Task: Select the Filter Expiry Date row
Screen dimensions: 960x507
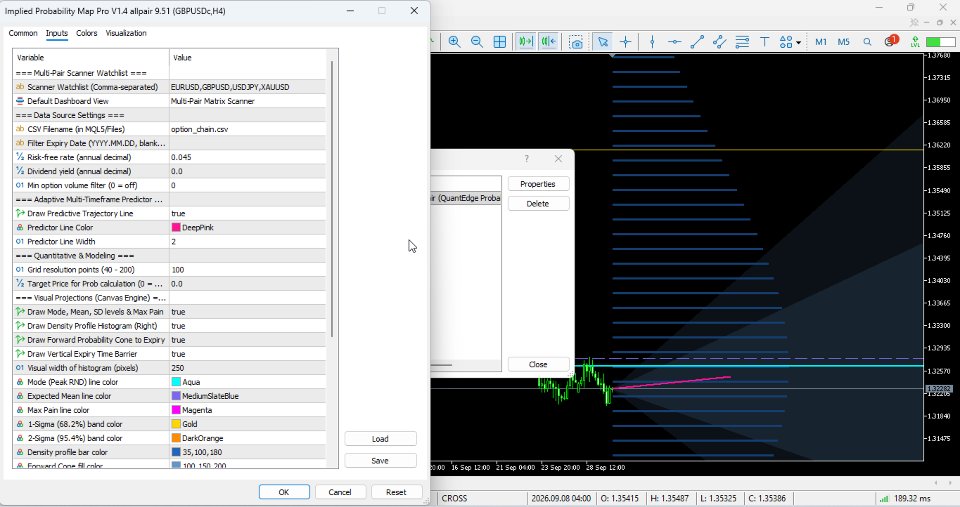Action: 170,143
